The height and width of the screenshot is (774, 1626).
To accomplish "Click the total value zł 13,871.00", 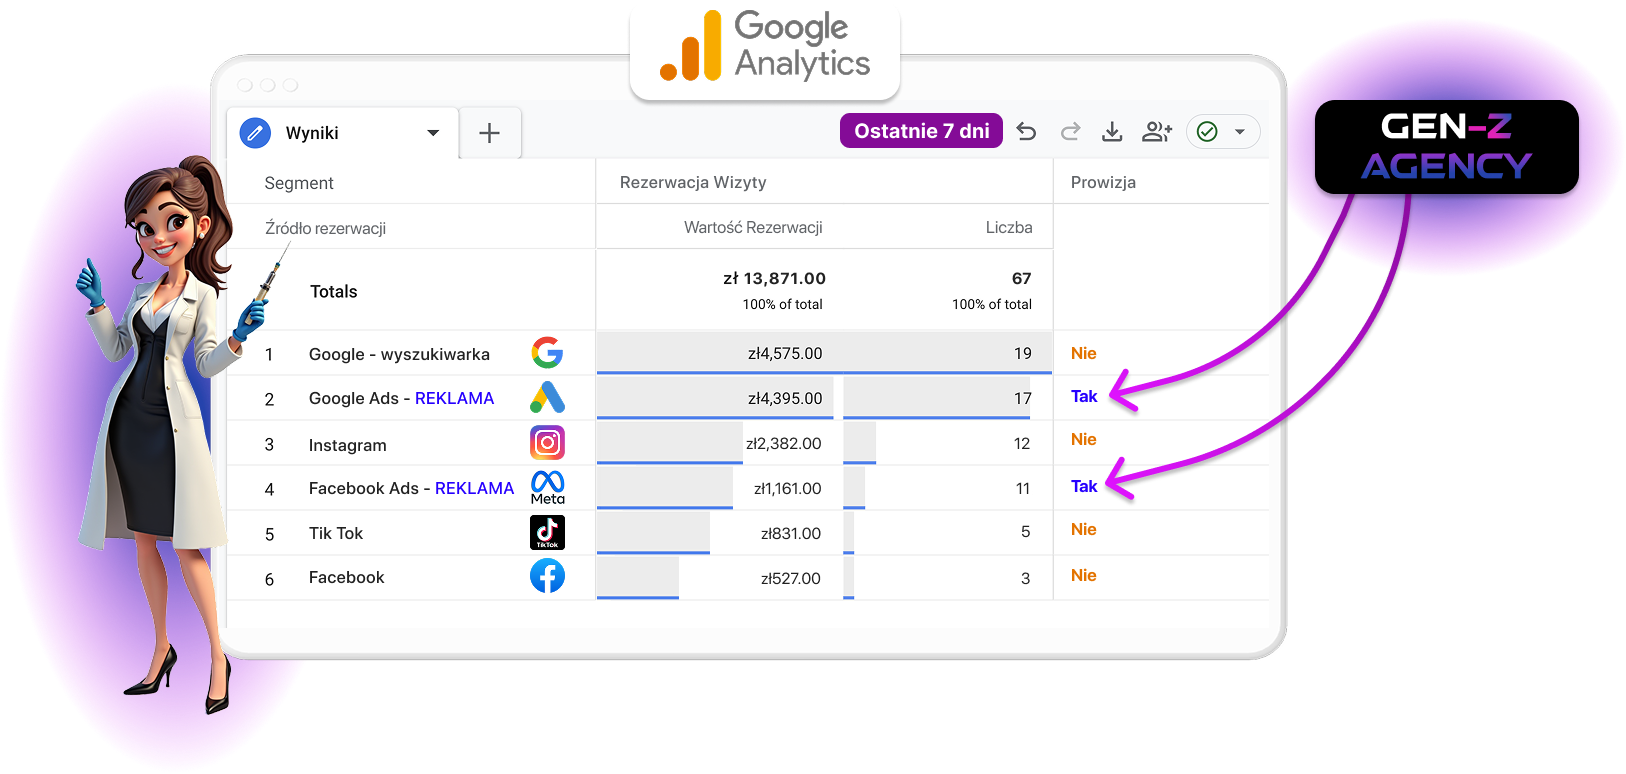I will 774,278.
